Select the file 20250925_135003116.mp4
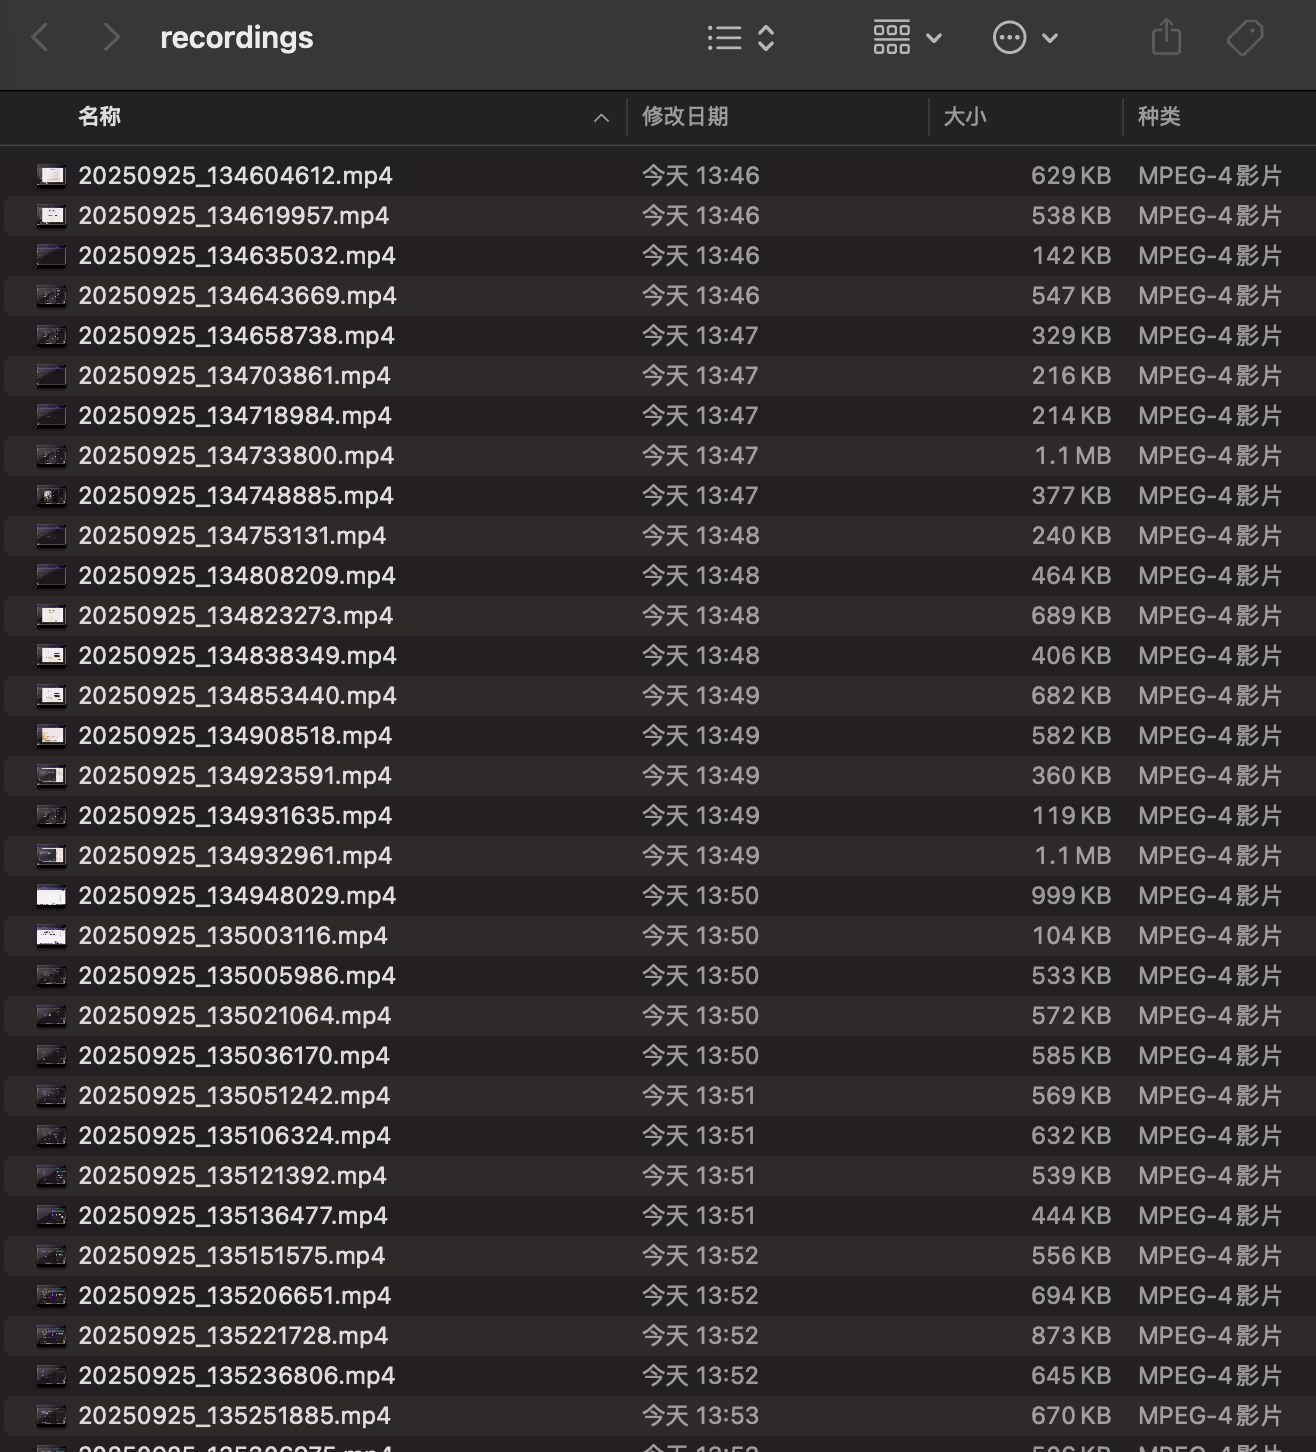 [x=235, y=935]
